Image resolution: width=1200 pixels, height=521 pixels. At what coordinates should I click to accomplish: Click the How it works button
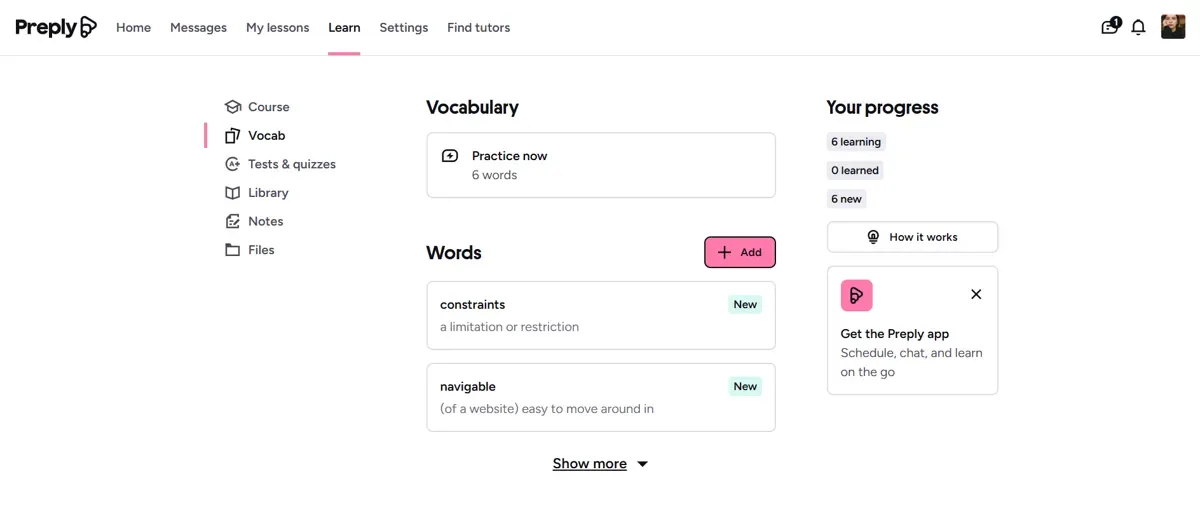point(912,237)
